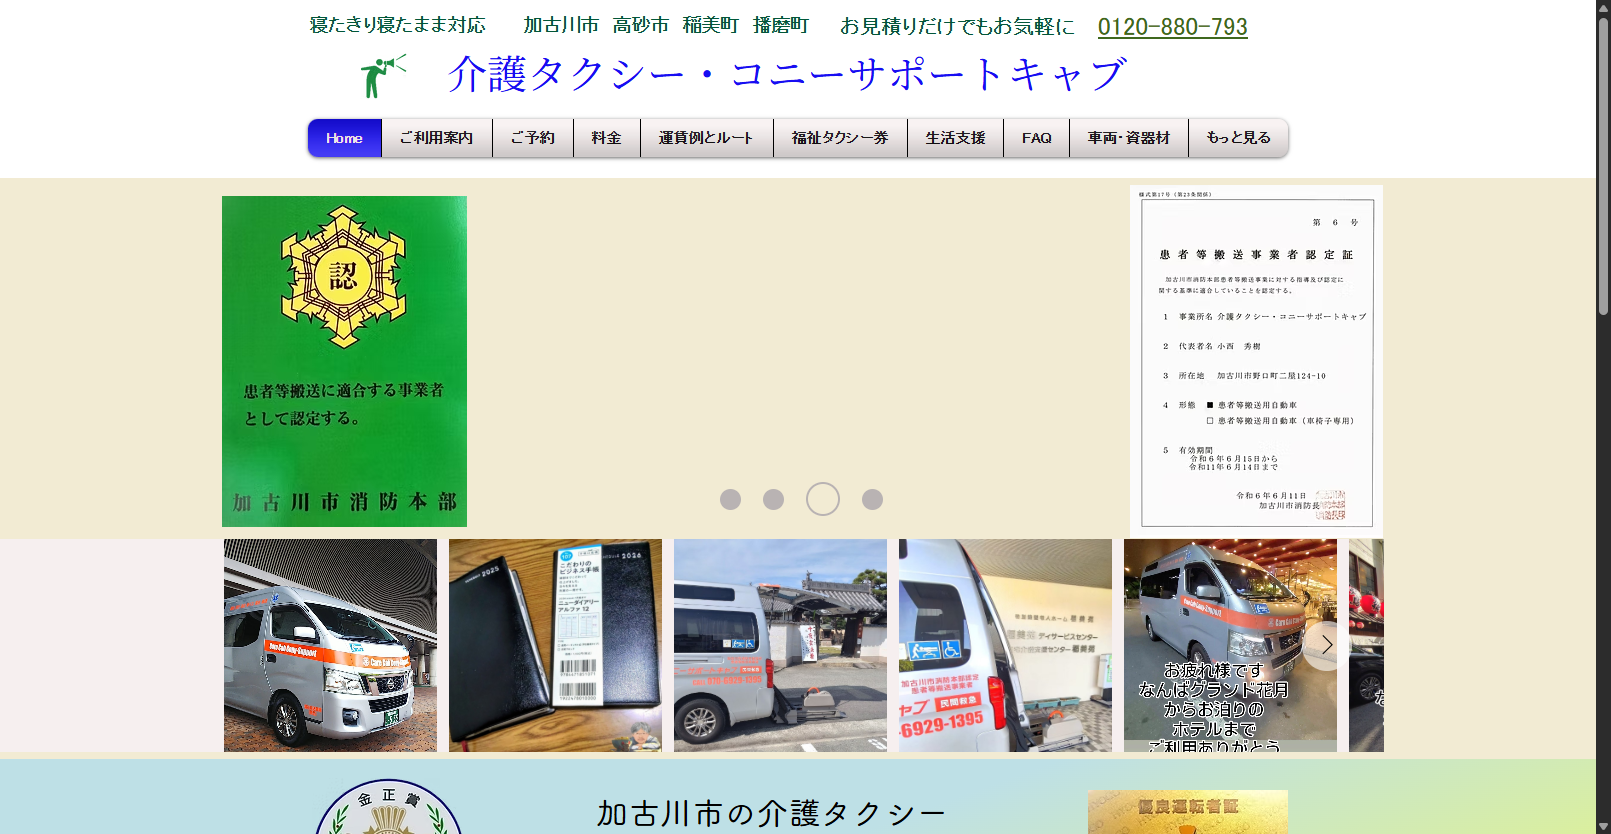Viewport: 1611px width, 834px height.
Task: Open the van door 6929-1395 gallery photo
Action: [x=1005, y=645]
